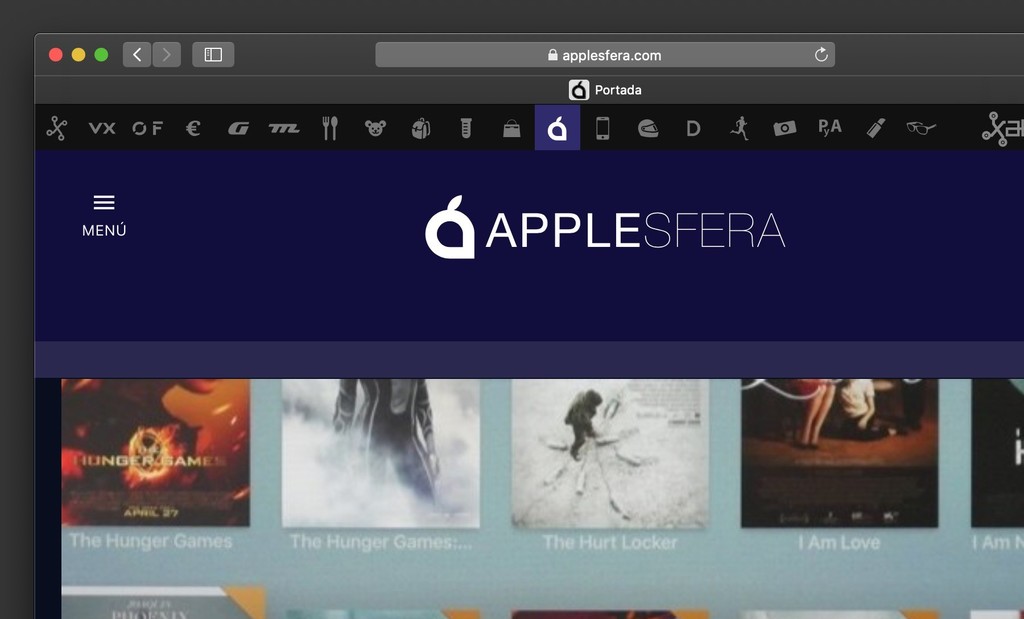The width and height of the screenshot is (1024, 619).
Task: Open the stylized G site icon
Action: click(238, 128)
